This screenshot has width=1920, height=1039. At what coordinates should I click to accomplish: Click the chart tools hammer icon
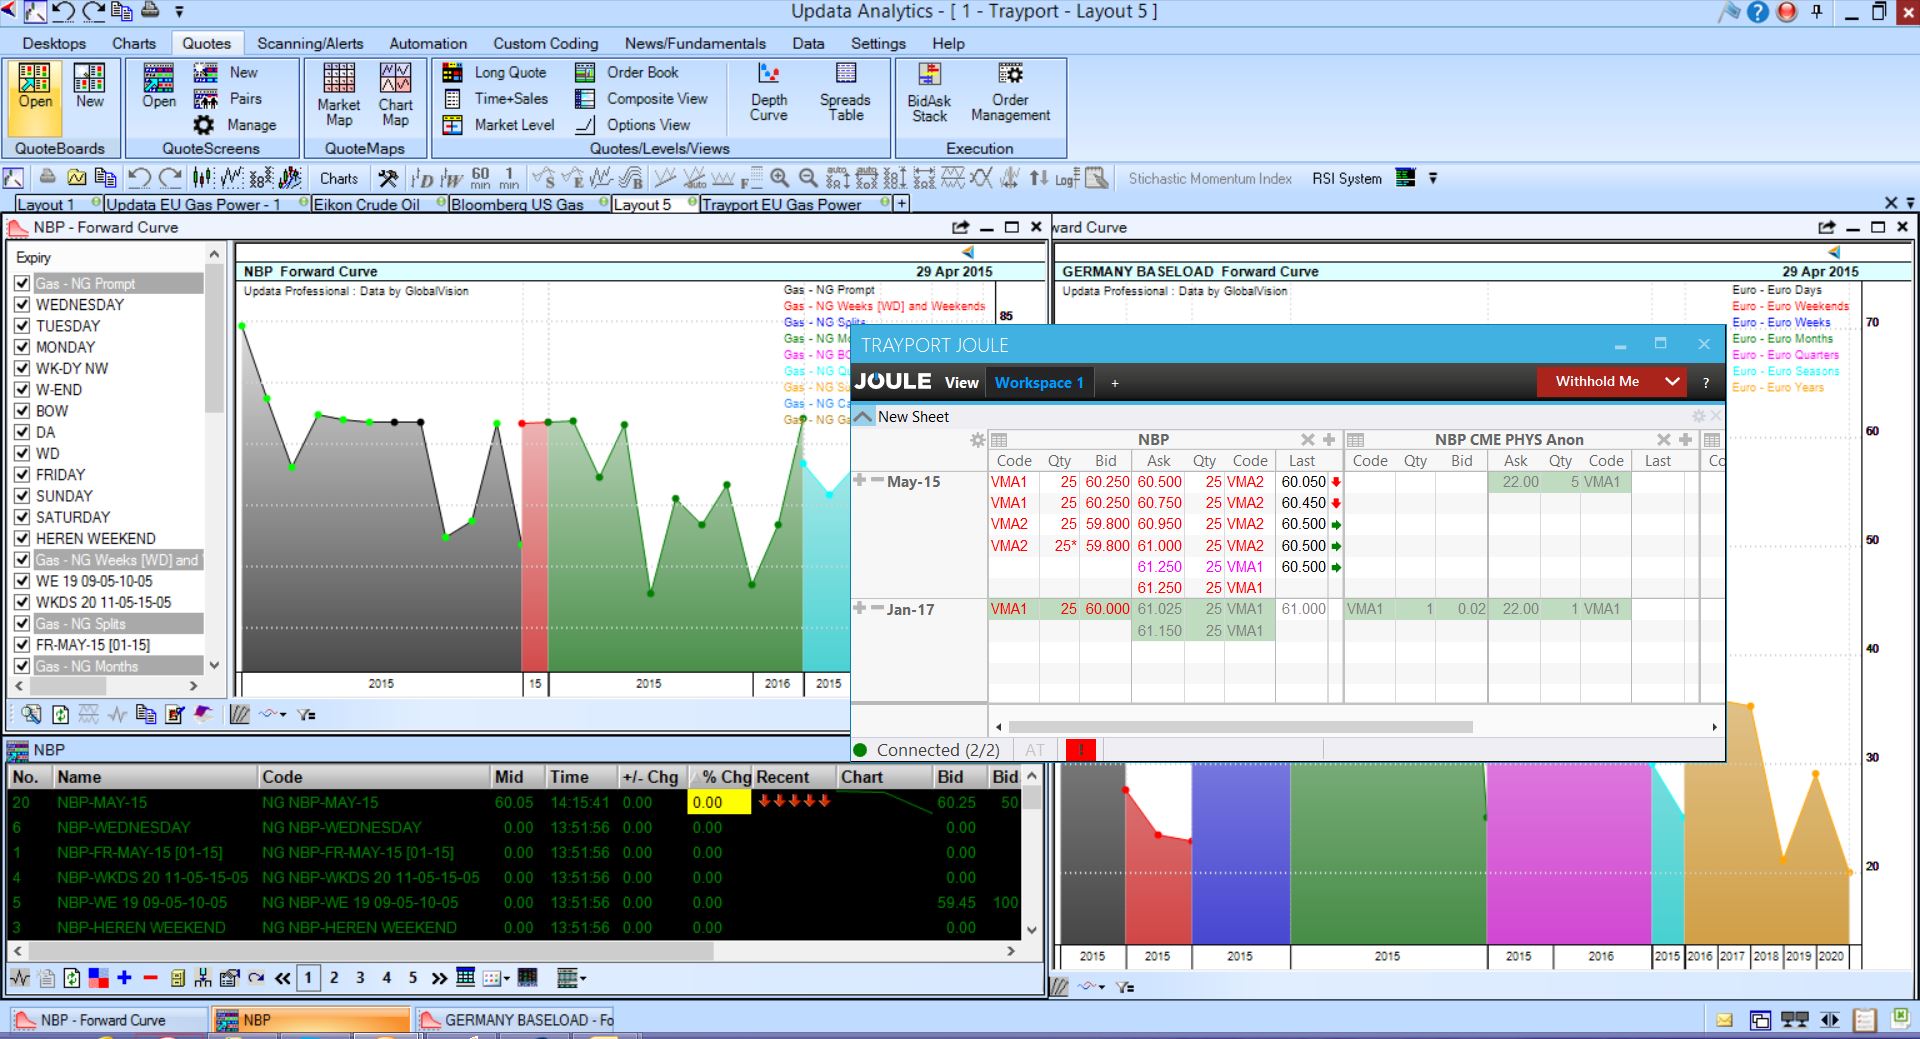[388, 178]
